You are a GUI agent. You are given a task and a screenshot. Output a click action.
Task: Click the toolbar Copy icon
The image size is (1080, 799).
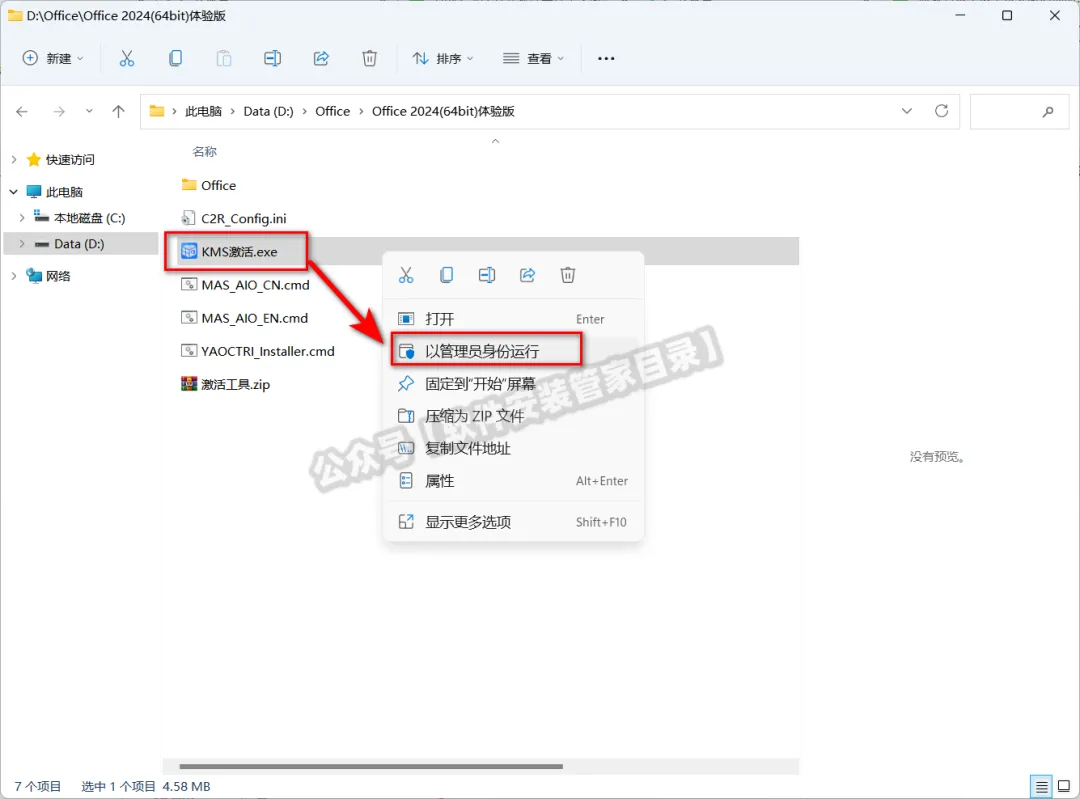click(176, 59)
